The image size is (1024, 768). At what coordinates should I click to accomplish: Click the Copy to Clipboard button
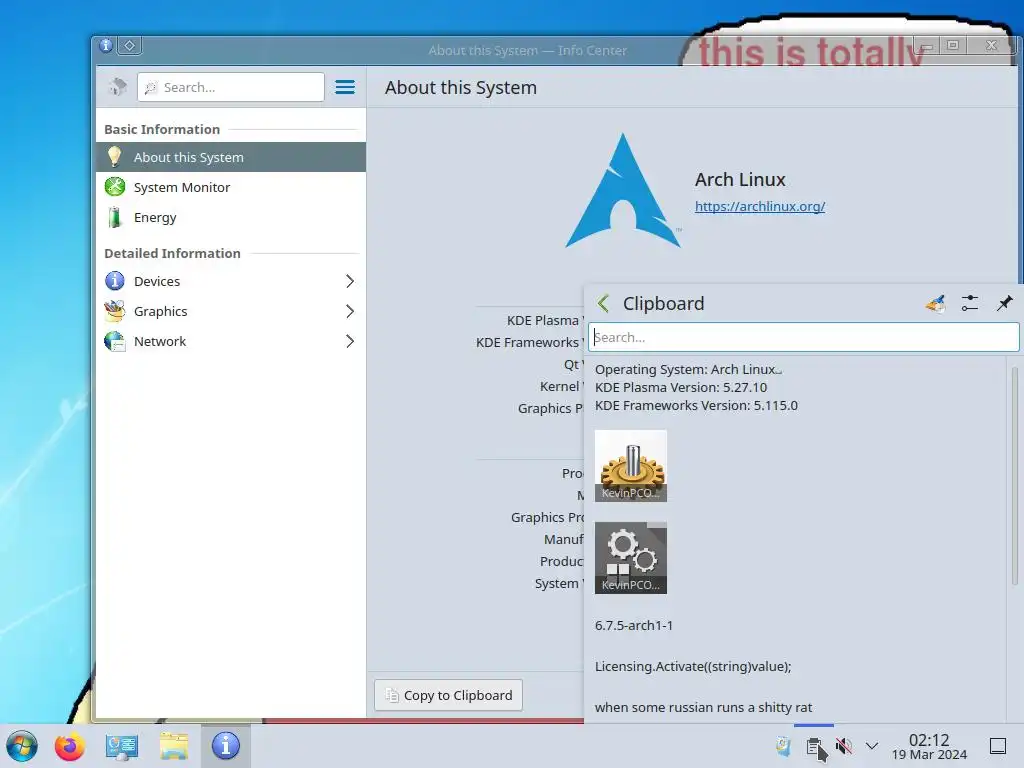point(448,696)
